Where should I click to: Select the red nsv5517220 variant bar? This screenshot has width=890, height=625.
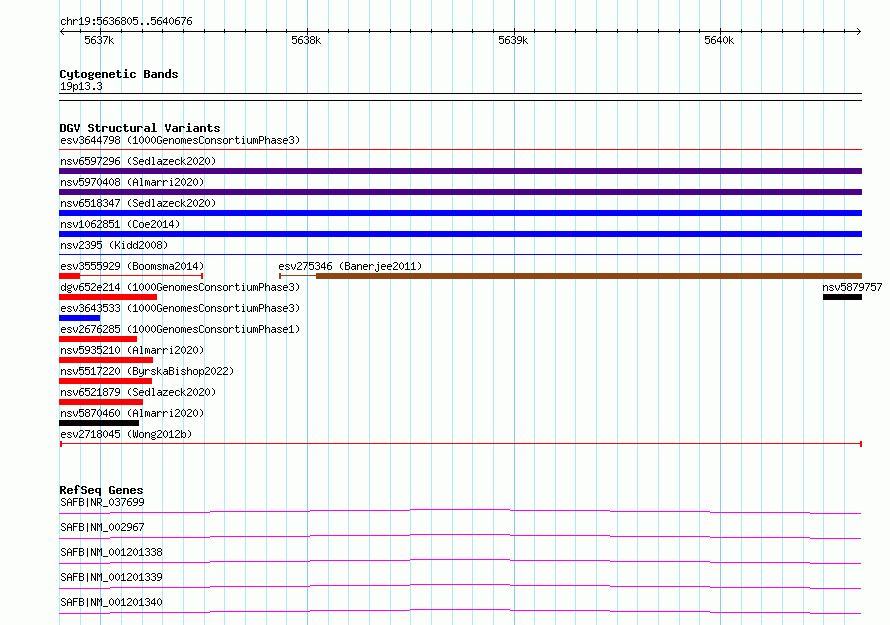pyautogui.click(x=106, y=381)
